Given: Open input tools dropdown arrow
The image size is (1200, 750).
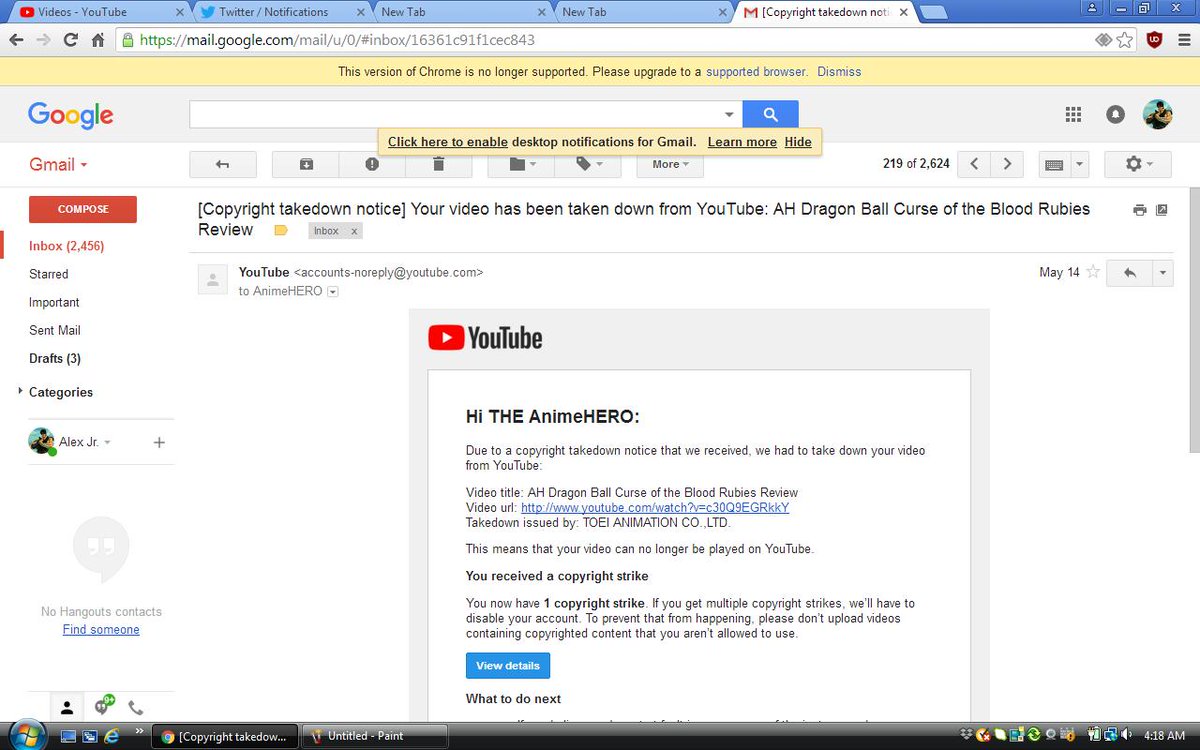Looking at the screenshot, I should pyautogui.click(x=1079, y=164).
